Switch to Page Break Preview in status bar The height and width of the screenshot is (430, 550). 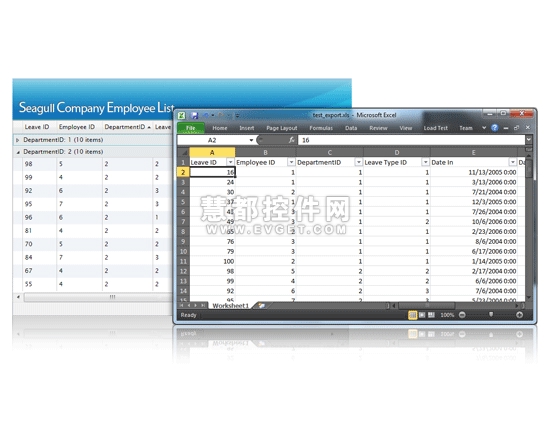tap(431, 315)
